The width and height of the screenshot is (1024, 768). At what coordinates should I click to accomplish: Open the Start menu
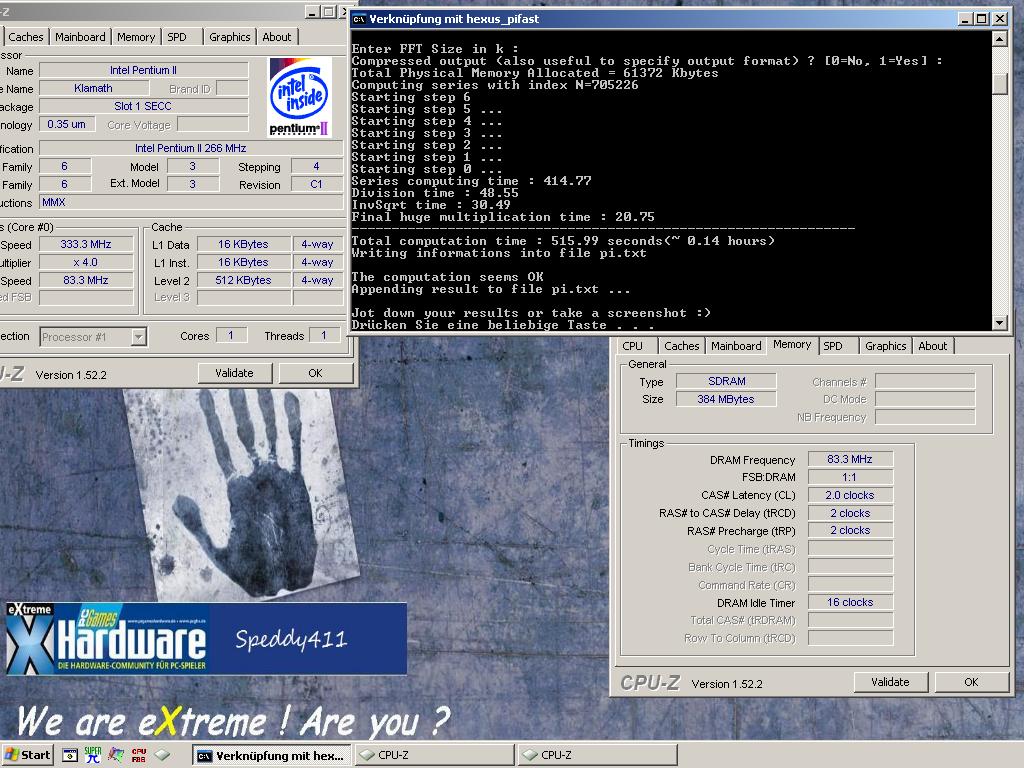[x=27, y=755]
